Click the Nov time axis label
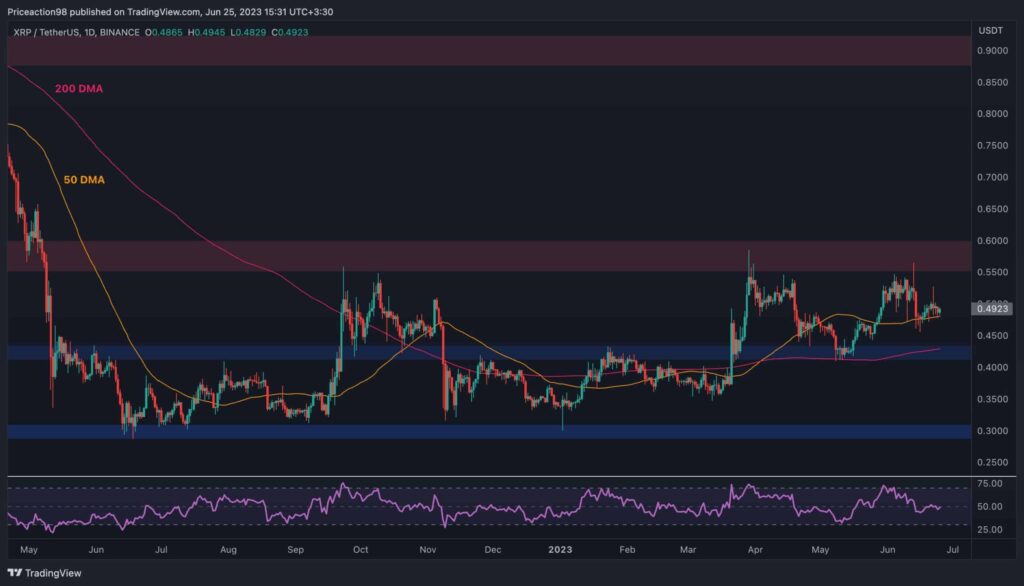The width and height of the screenshot is (1024, 586). pyautogui.click(x=428, y=549)
